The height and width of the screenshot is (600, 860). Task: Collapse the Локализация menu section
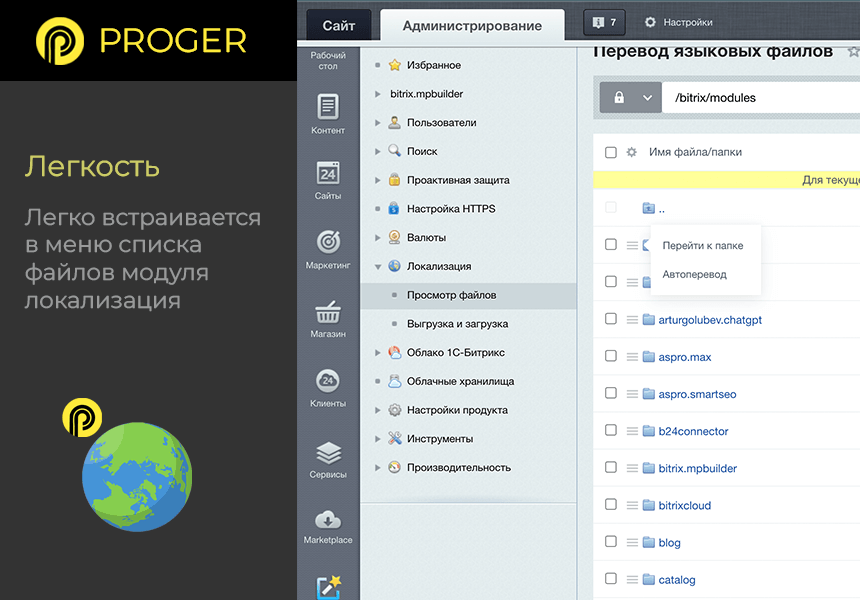click(378, 267)
